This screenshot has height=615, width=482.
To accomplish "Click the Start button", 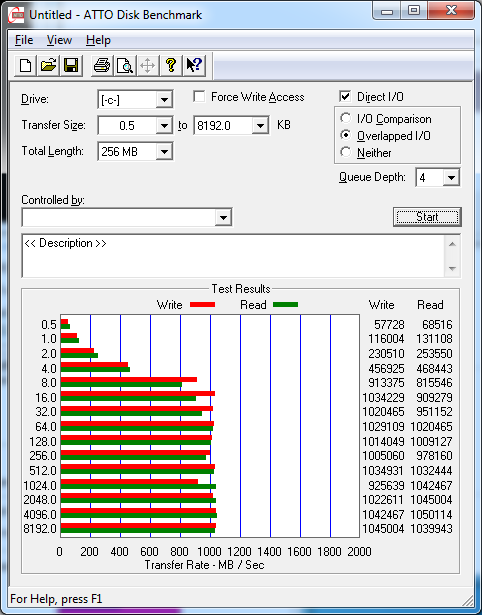I will pos(427,217).
